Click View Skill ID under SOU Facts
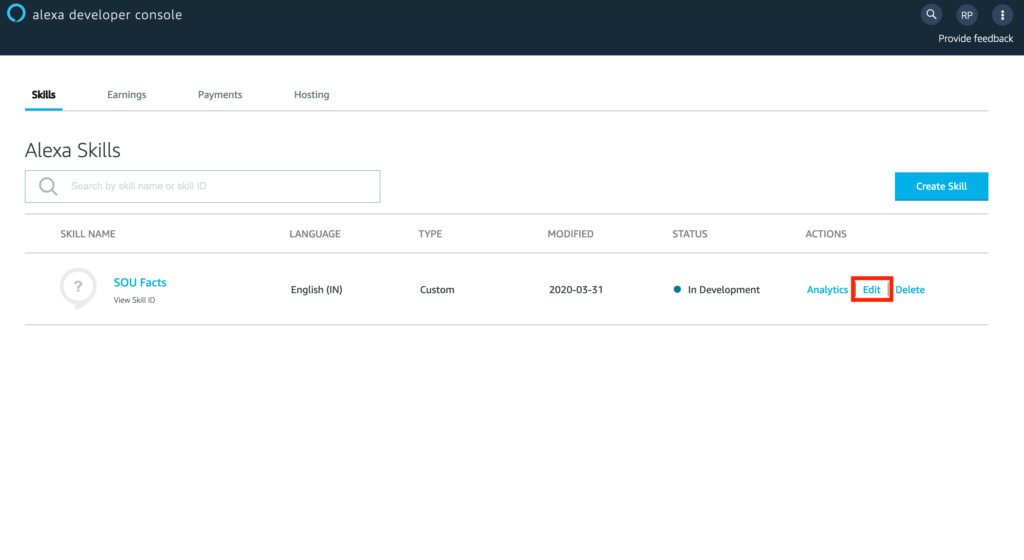Viewport: 1024px width, 560px height. pos(134,300)
